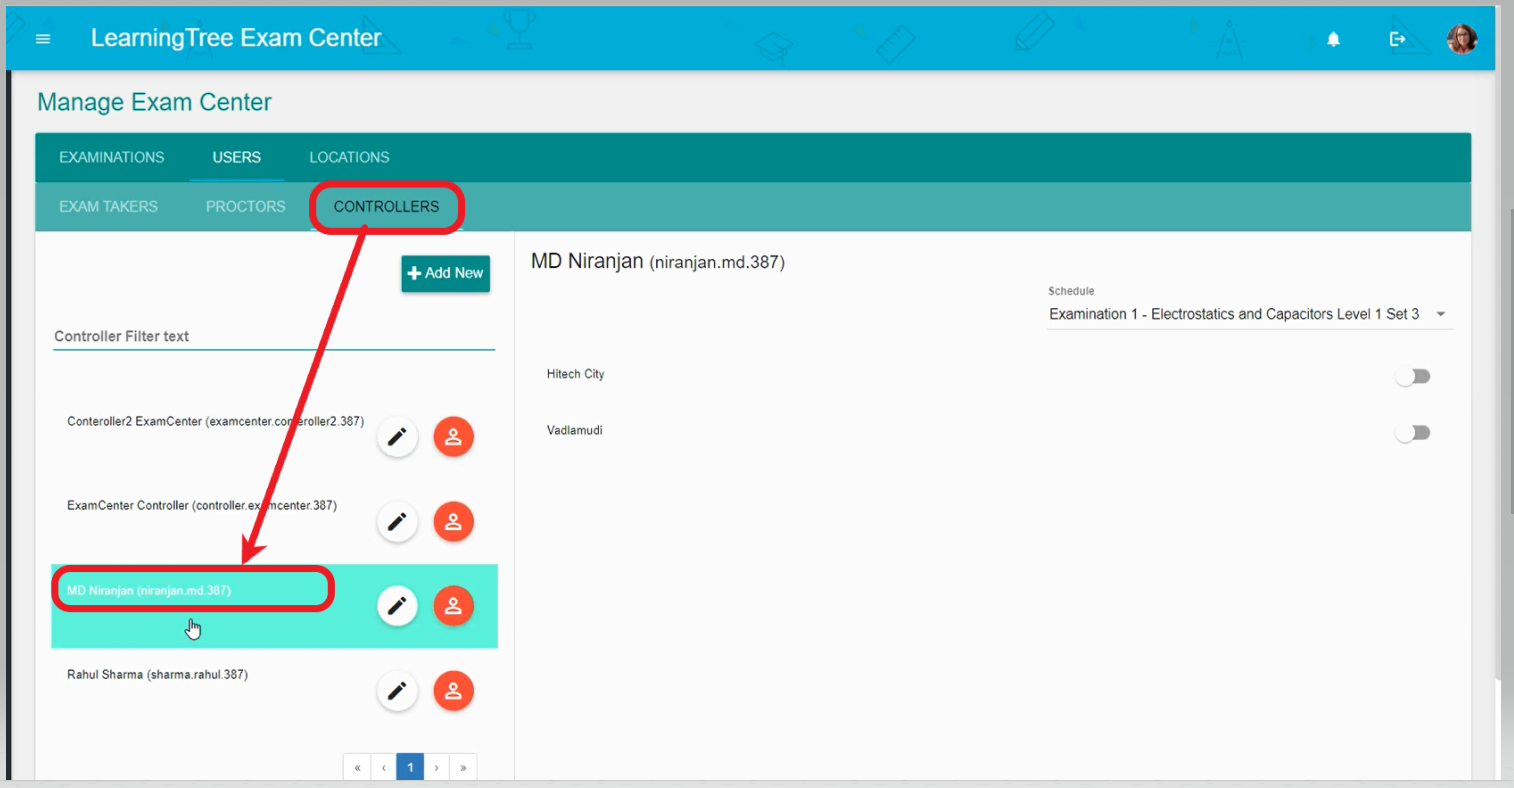Image resolution: width=1514 pixels, height=788 pixels.
Task: Open notifications via the bell icon
Action: [x=1334, y=38]
